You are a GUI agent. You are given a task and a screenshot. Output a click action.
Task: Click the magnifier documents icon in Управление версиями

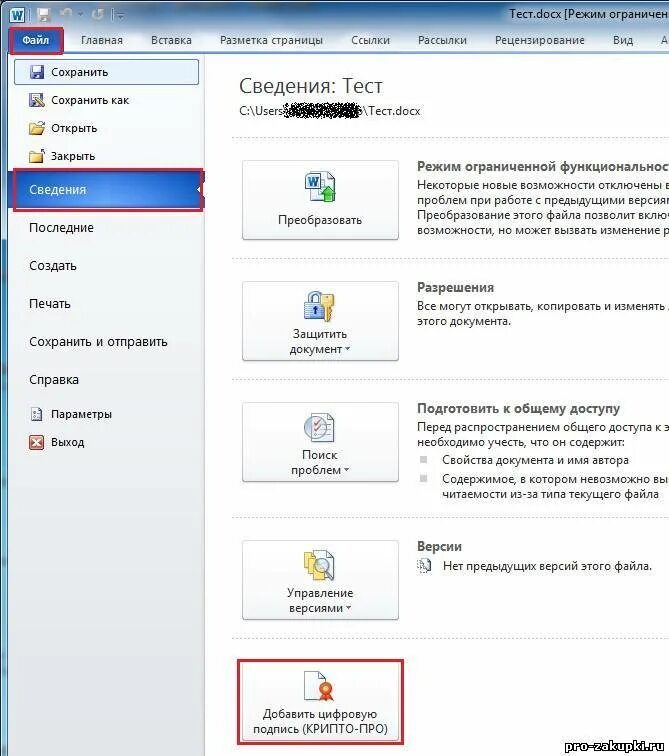tap(319, 565)
